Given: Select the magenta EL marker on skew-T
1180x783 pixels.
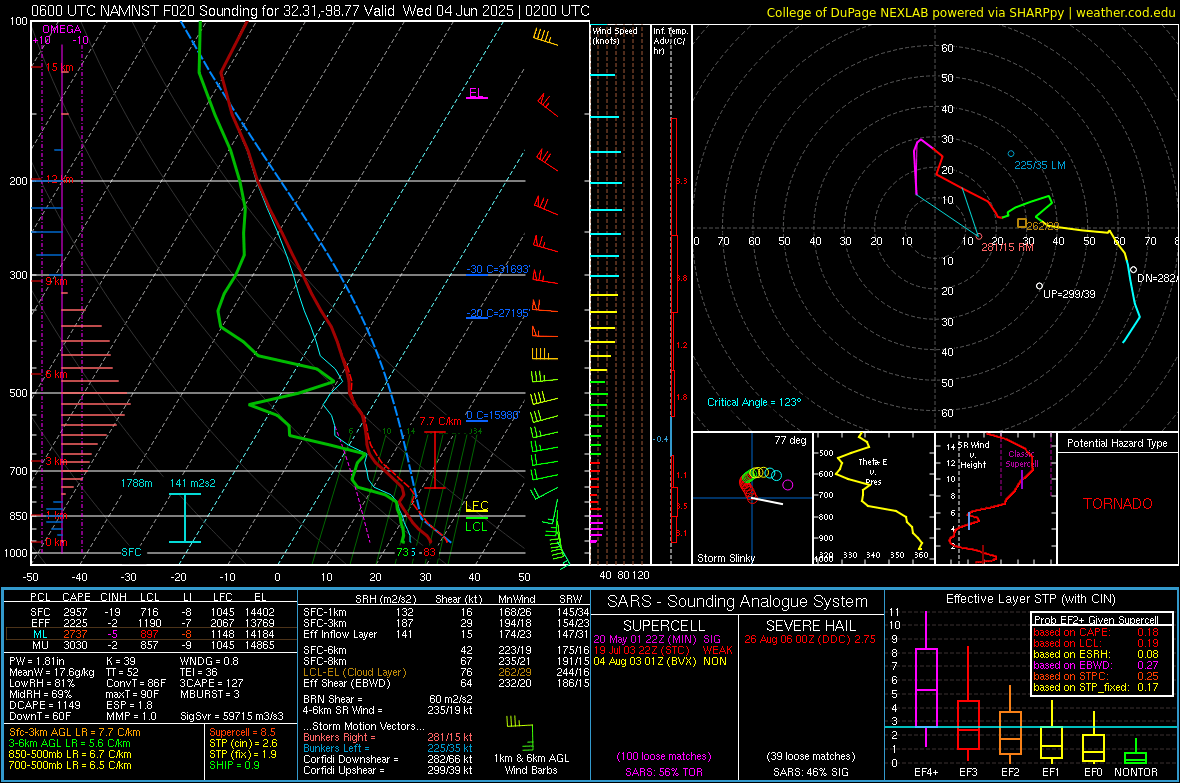Looking at the screenshot, I should tap(476, 93).
